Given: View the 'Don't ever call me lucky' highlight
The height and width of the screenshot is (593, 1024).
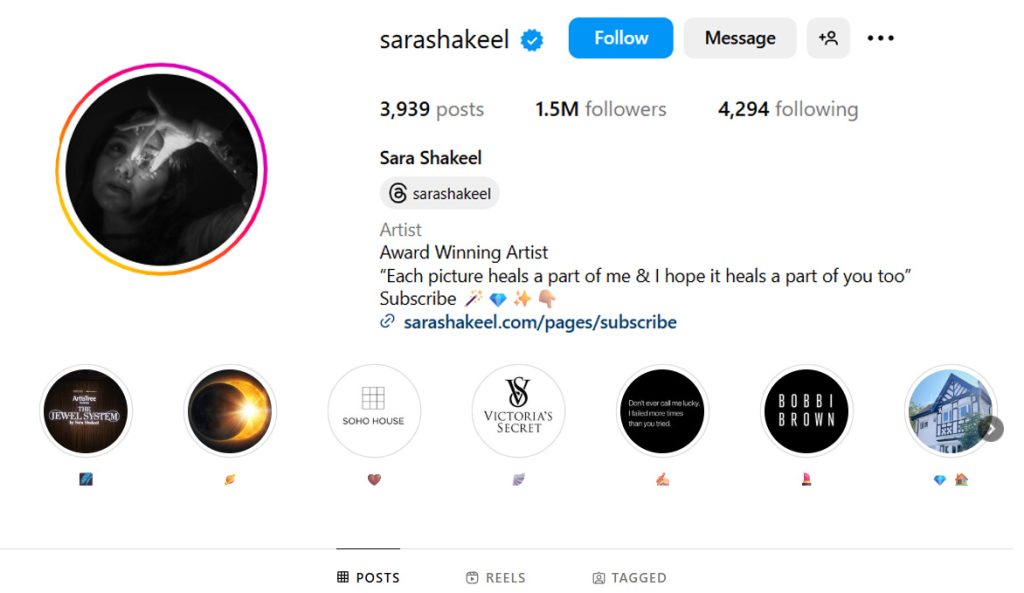Looking at the screenshot, I should click(662, 411).
